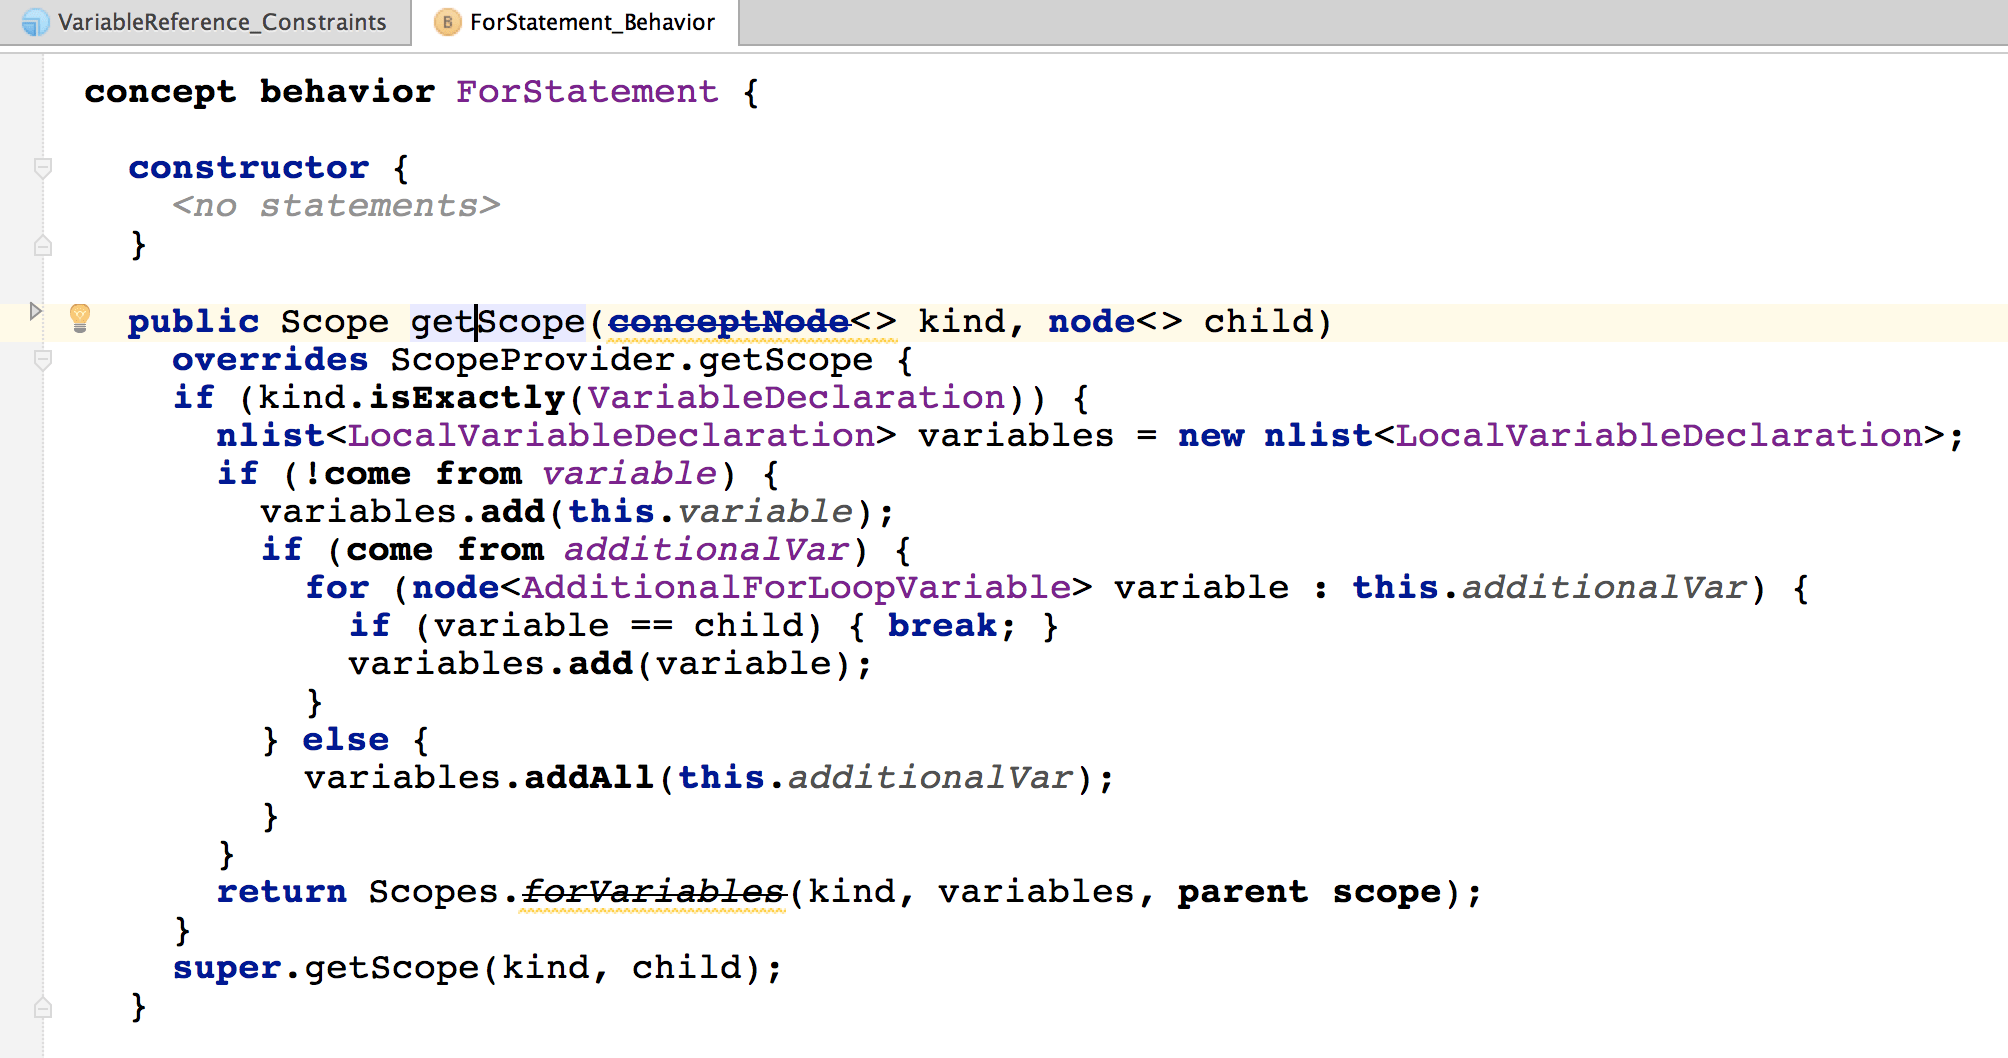Click 'additionalVar' after 'come from'
Image resolution: width=2008 pixels, height=1058 pixels.
coord(706,550)
